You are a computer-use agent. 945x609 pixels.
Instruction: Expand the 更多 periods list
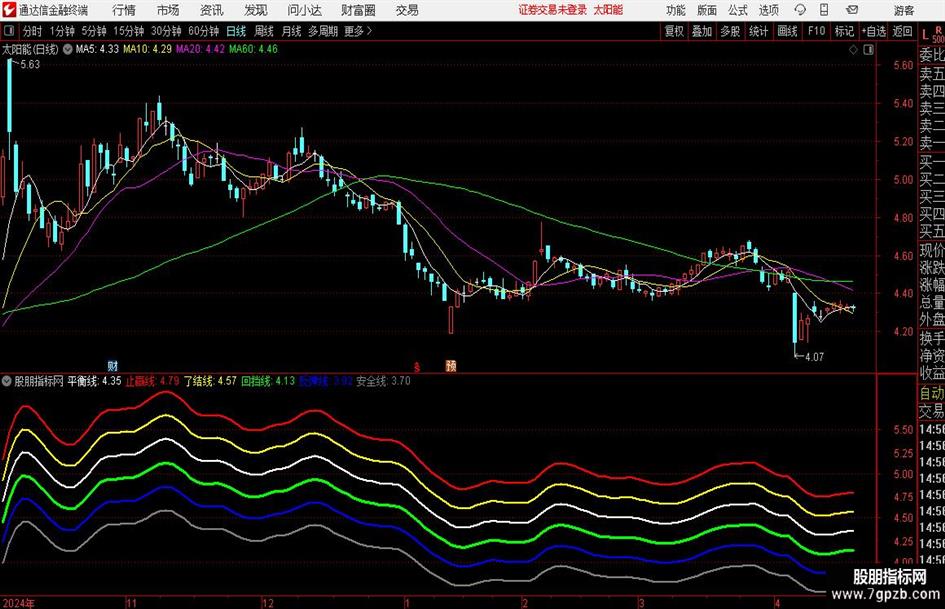point(358,31)
